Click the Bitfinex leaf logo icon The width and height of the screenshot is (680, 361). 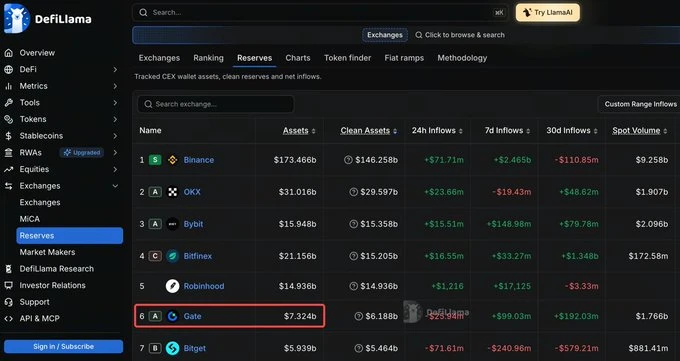[x=173, y=256]
